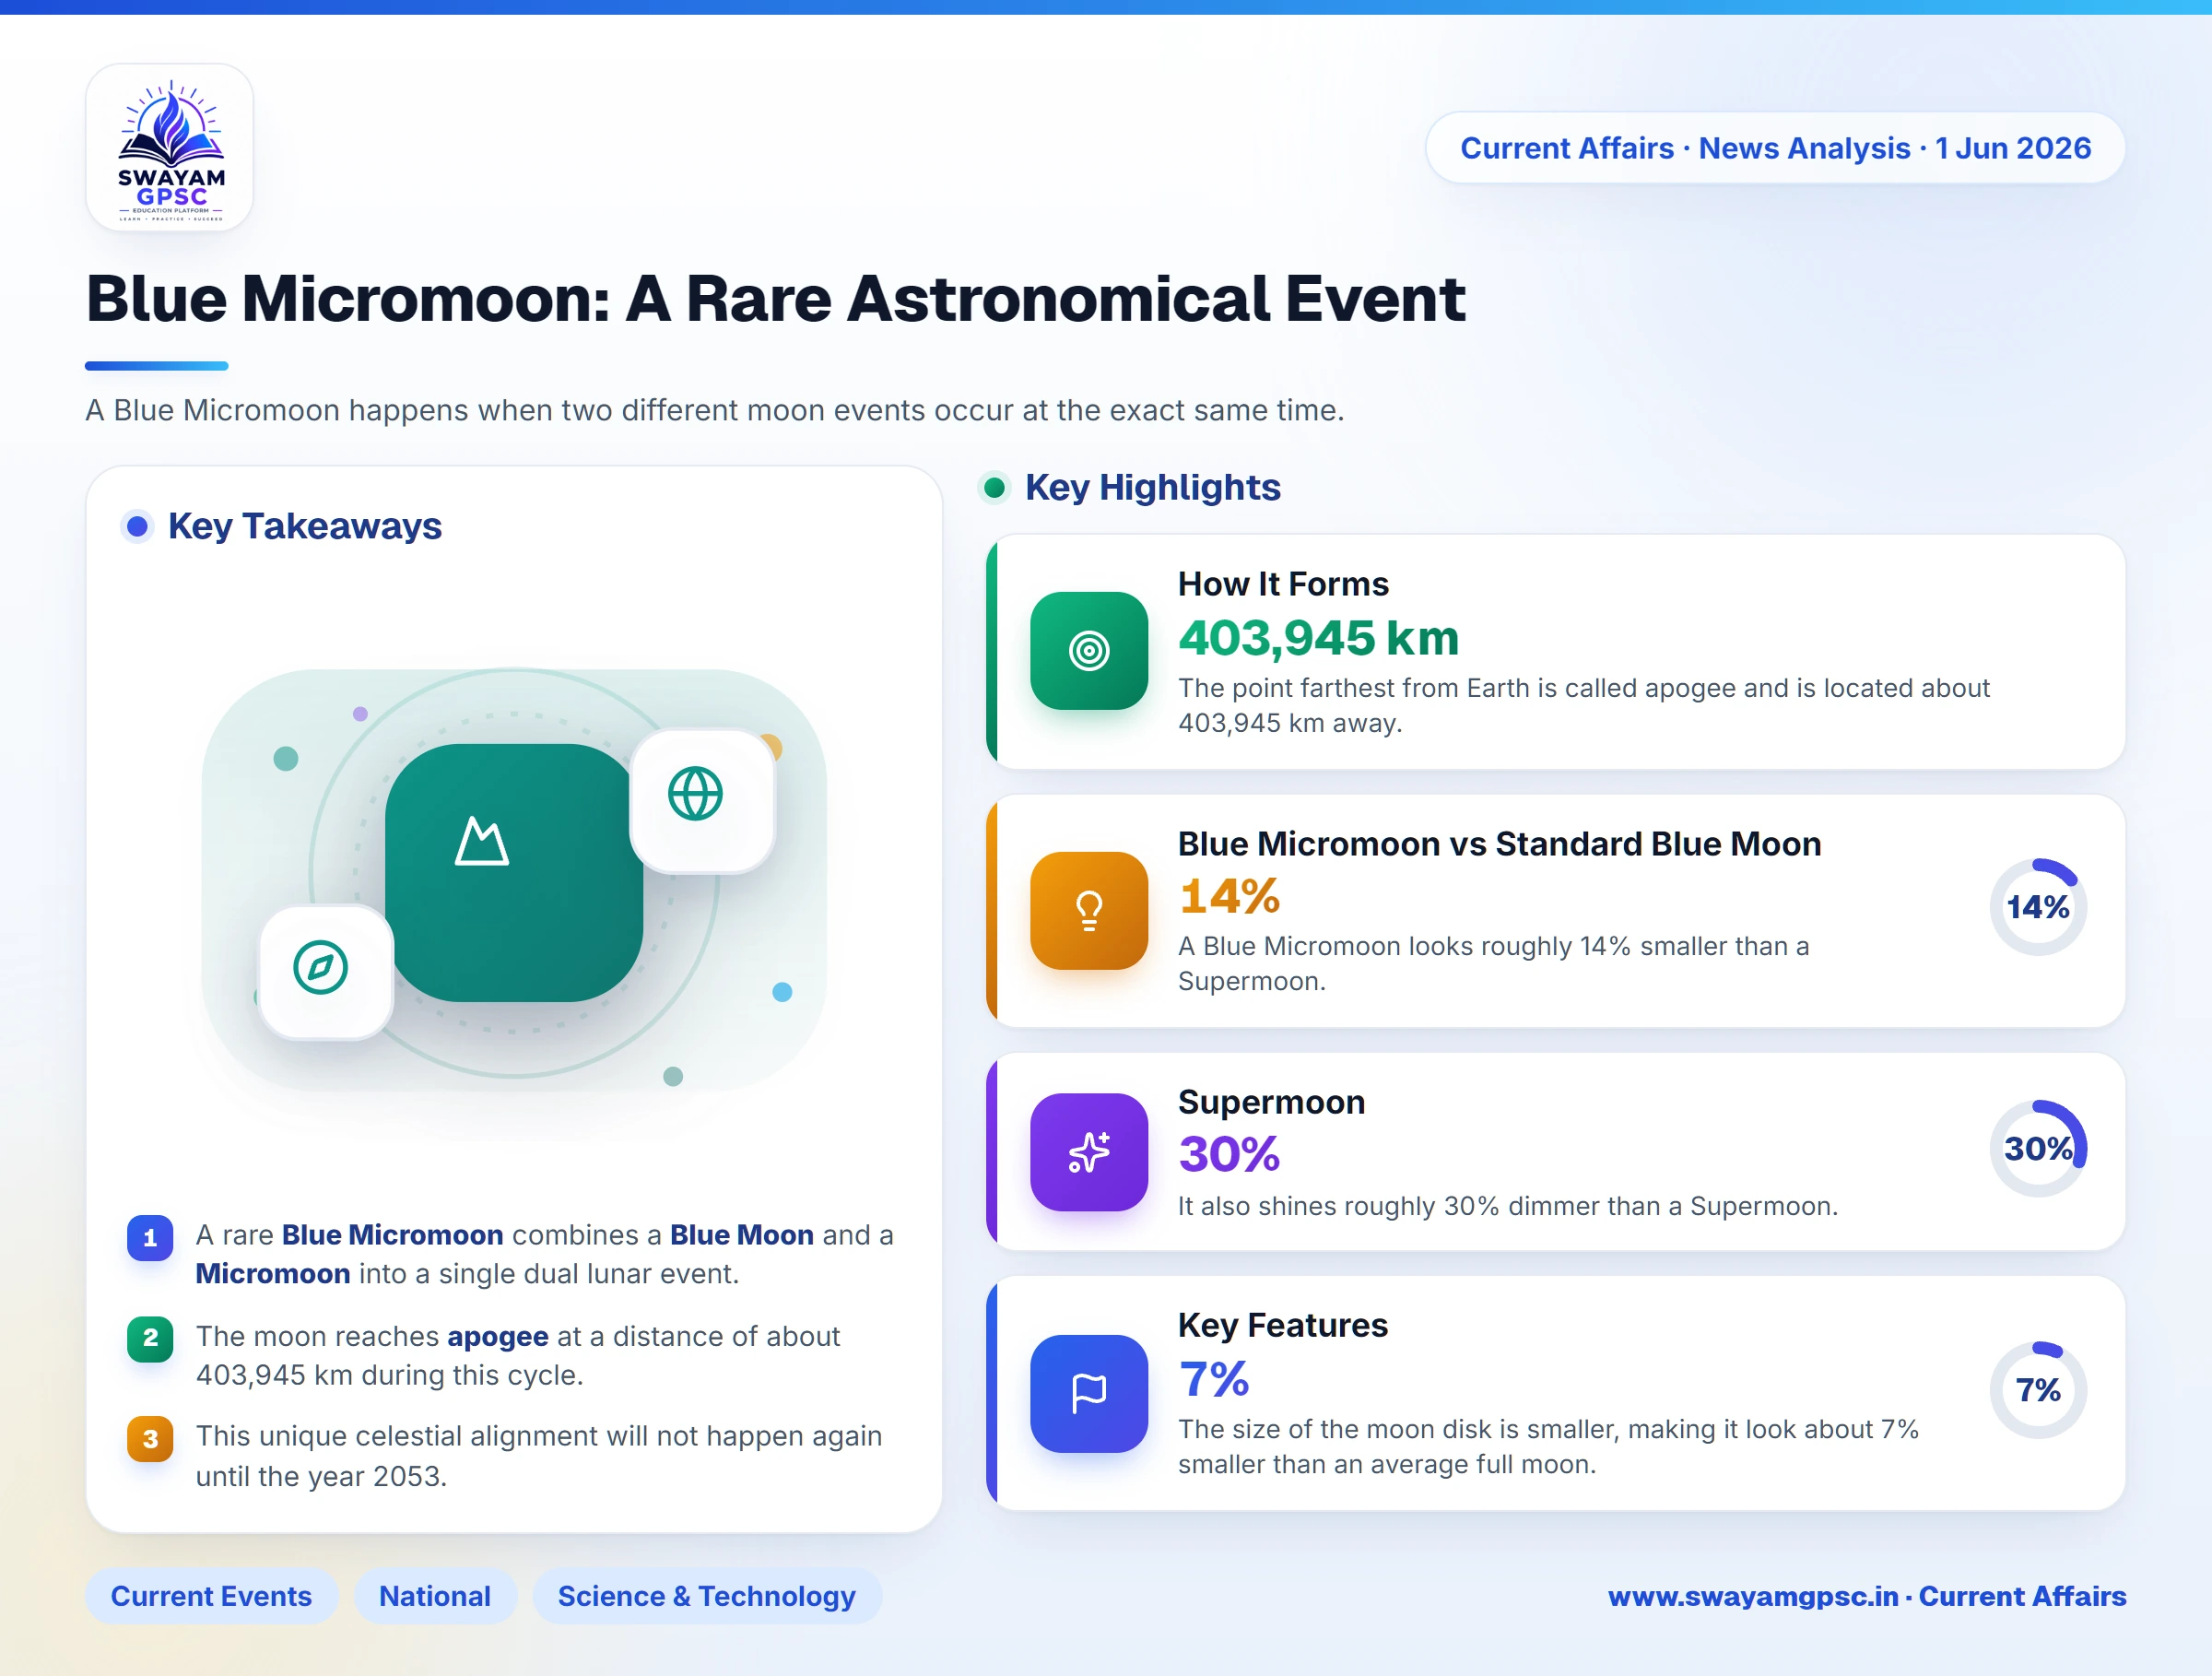This screenshot has height=1676, width=2212.
Task: Click the Key Highlights heading
Action: pyautogui.click(x=1153, y=488)
